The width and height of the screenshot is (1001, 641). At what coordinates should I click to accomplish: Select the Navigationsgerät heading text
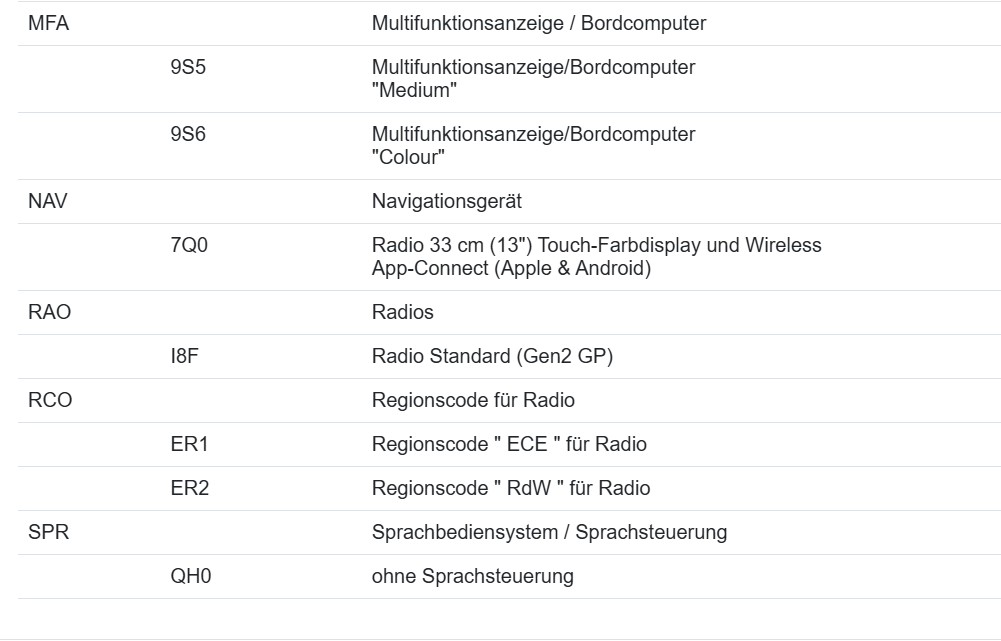[x=446, y=201]
